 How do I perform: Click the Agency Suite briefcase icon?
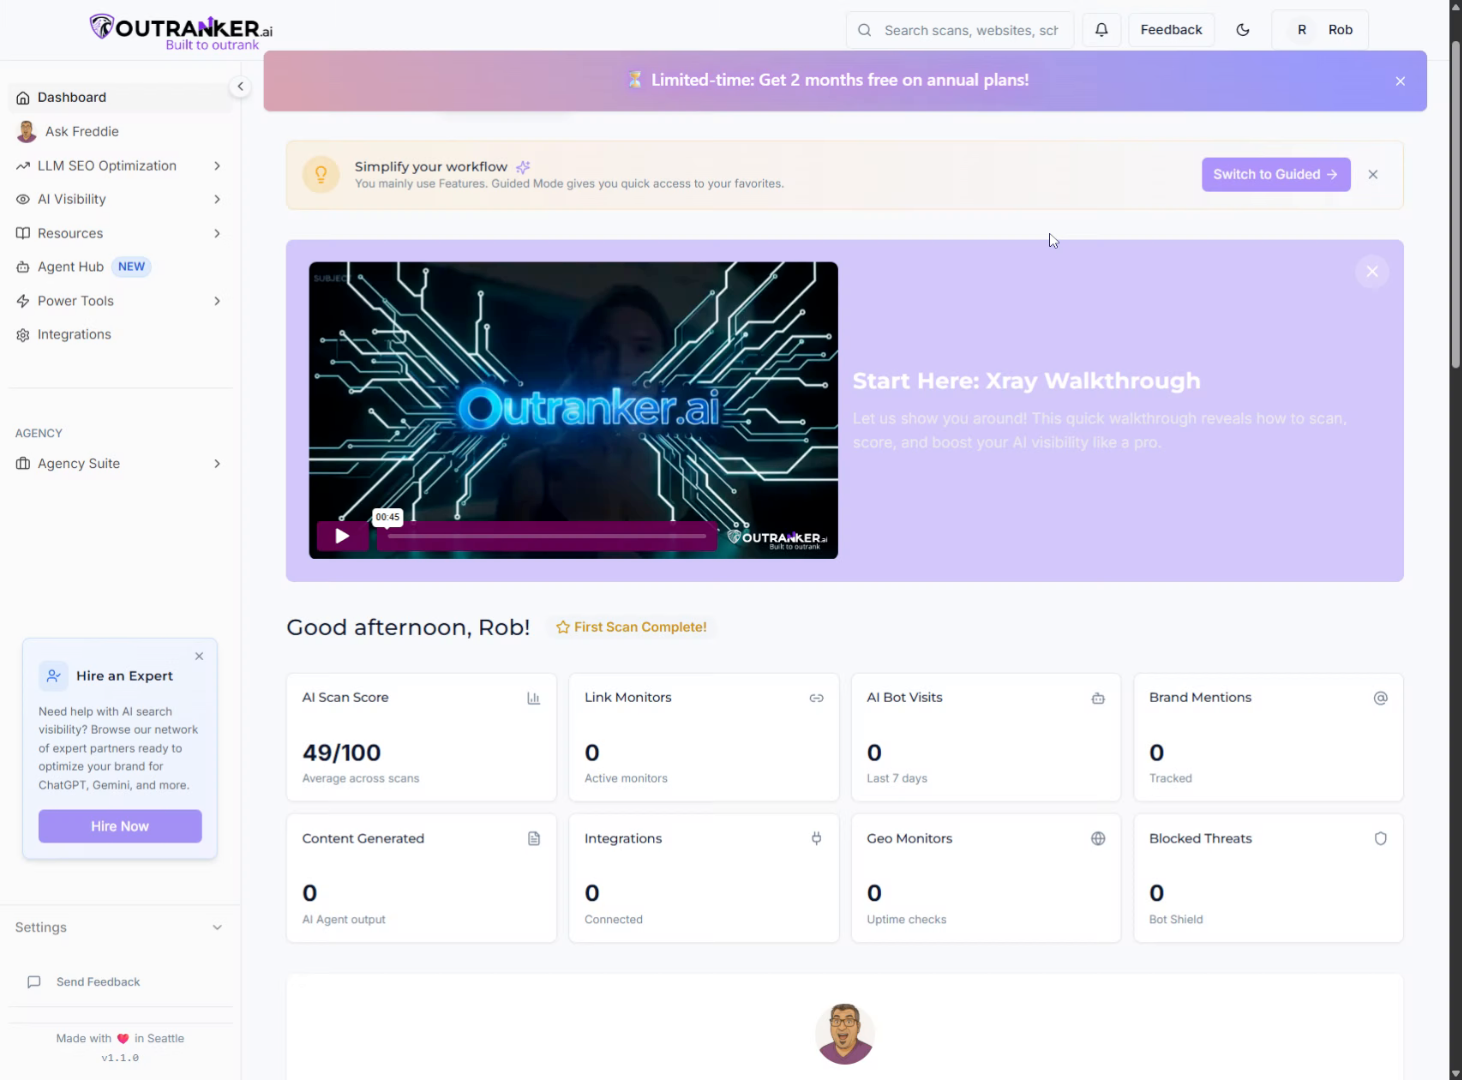pyautogui.click(x=23, y=464)
